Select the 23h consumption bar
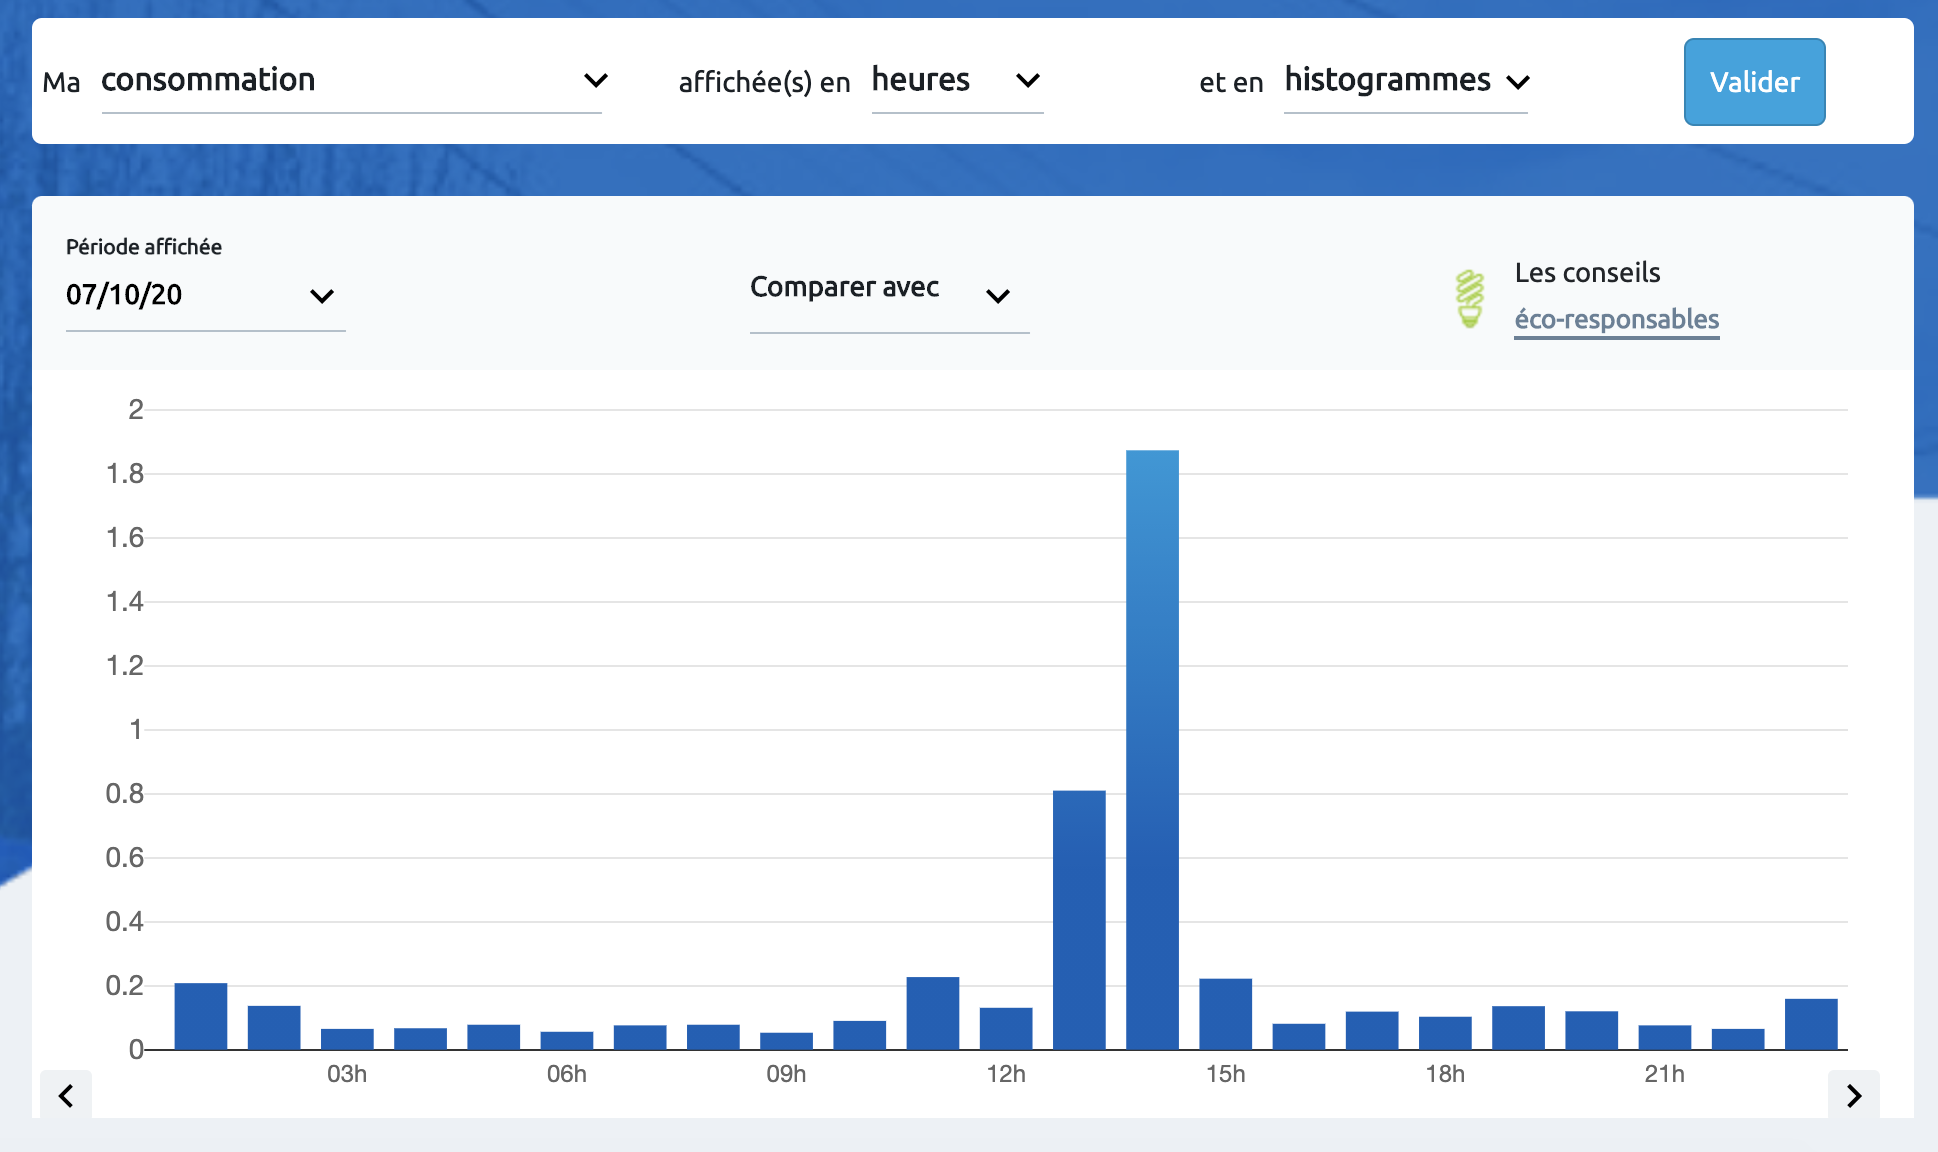 click(1811, 1024)
